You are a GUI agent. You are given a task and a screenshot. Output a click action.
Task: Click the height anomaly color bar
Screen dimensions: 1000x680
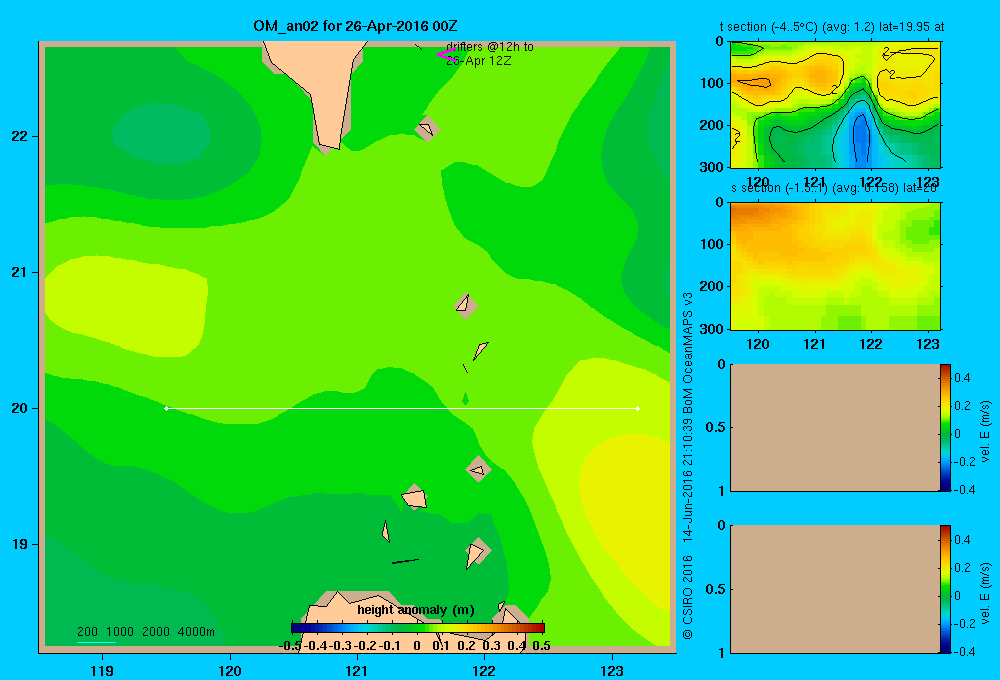418,628
